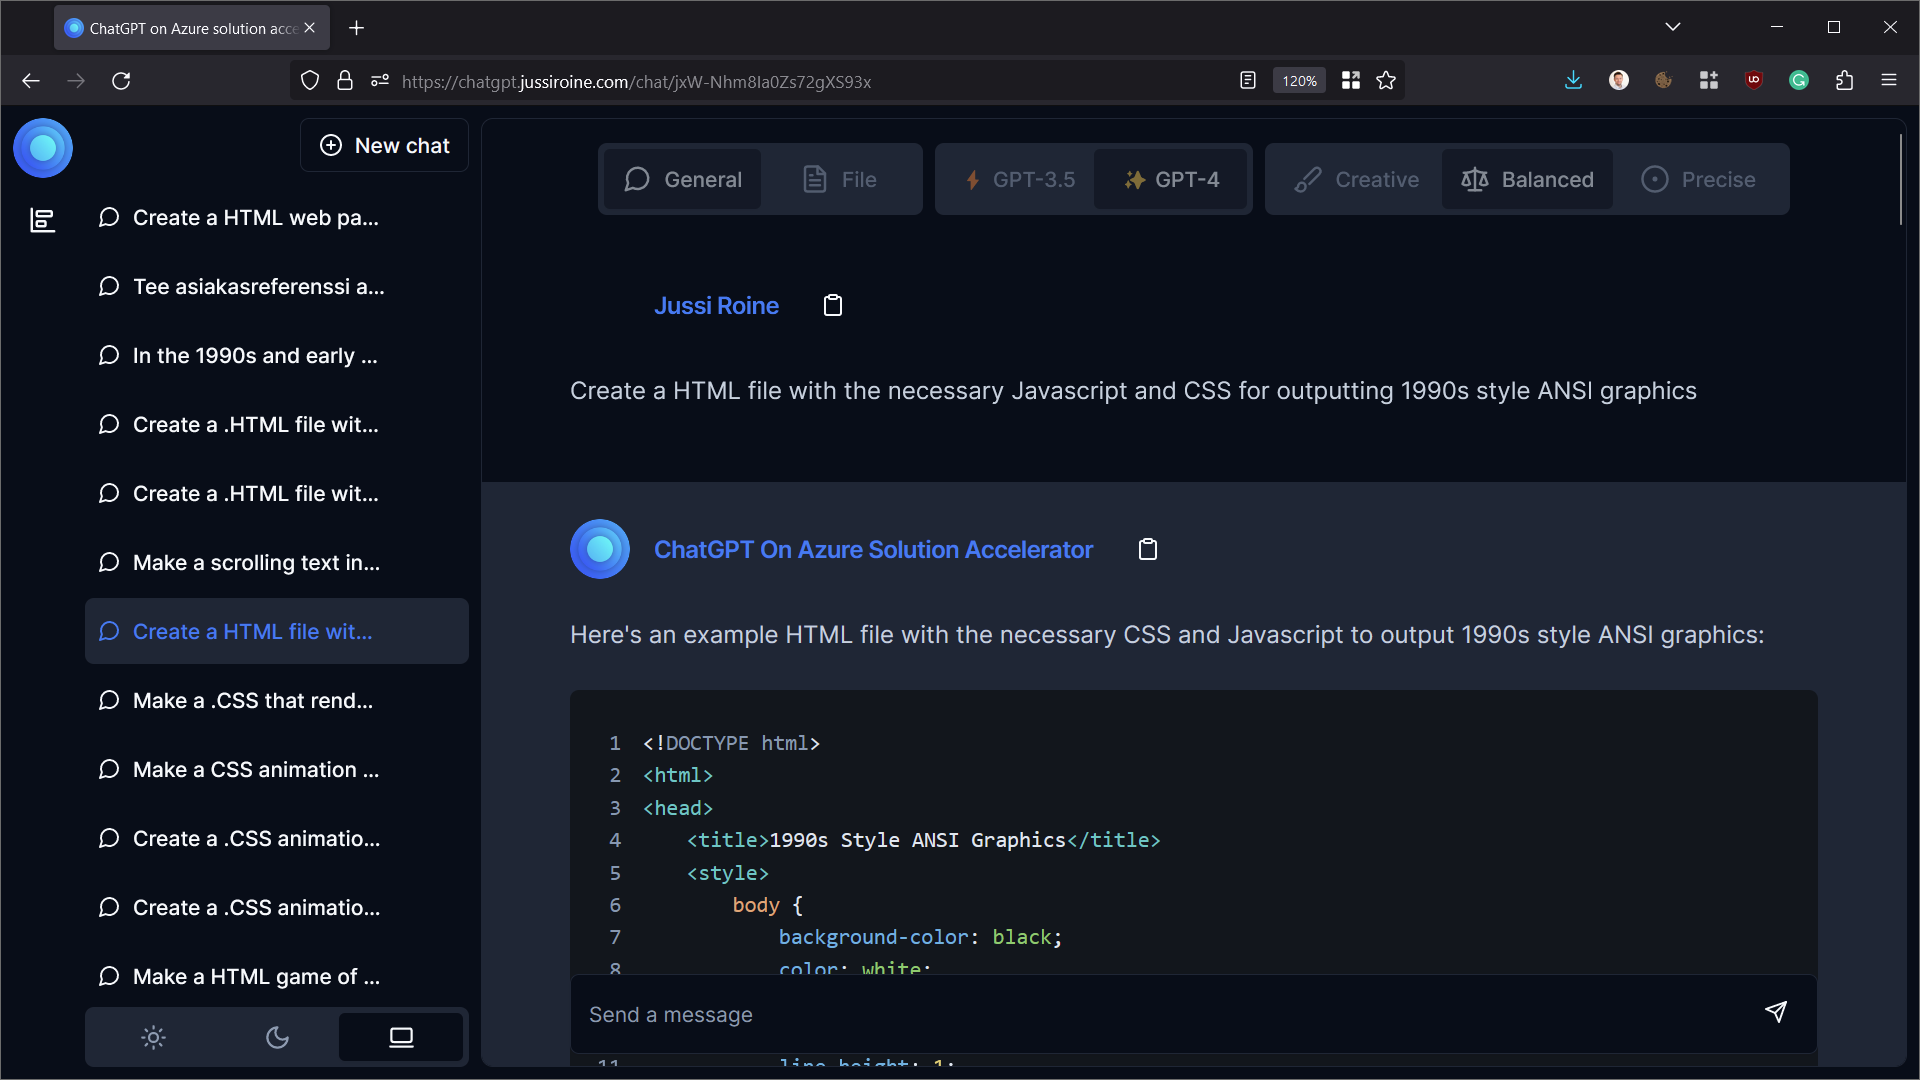The width and height of the screenshot is (1920, 1080).
Task: Expand the list all tabs dropdown
Action: 1673,27
